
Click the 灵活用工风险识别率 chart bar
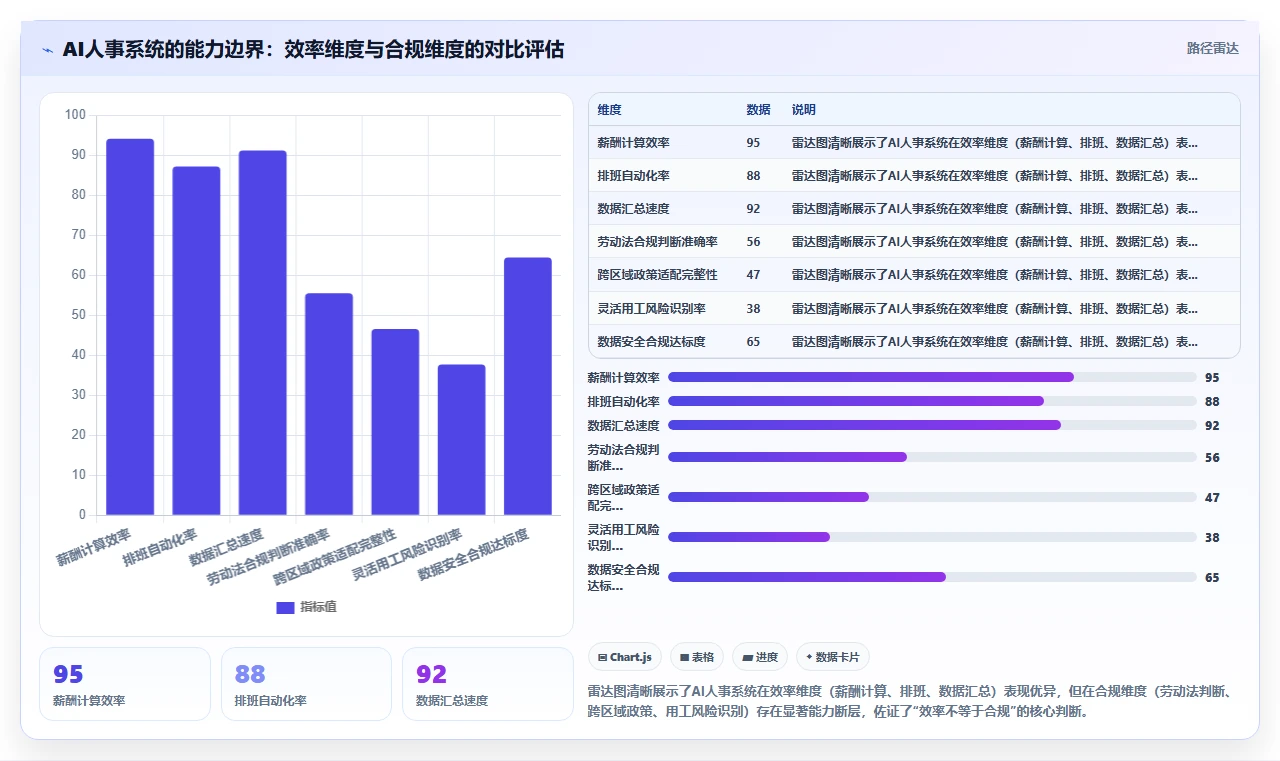click(x=461, y=440)
